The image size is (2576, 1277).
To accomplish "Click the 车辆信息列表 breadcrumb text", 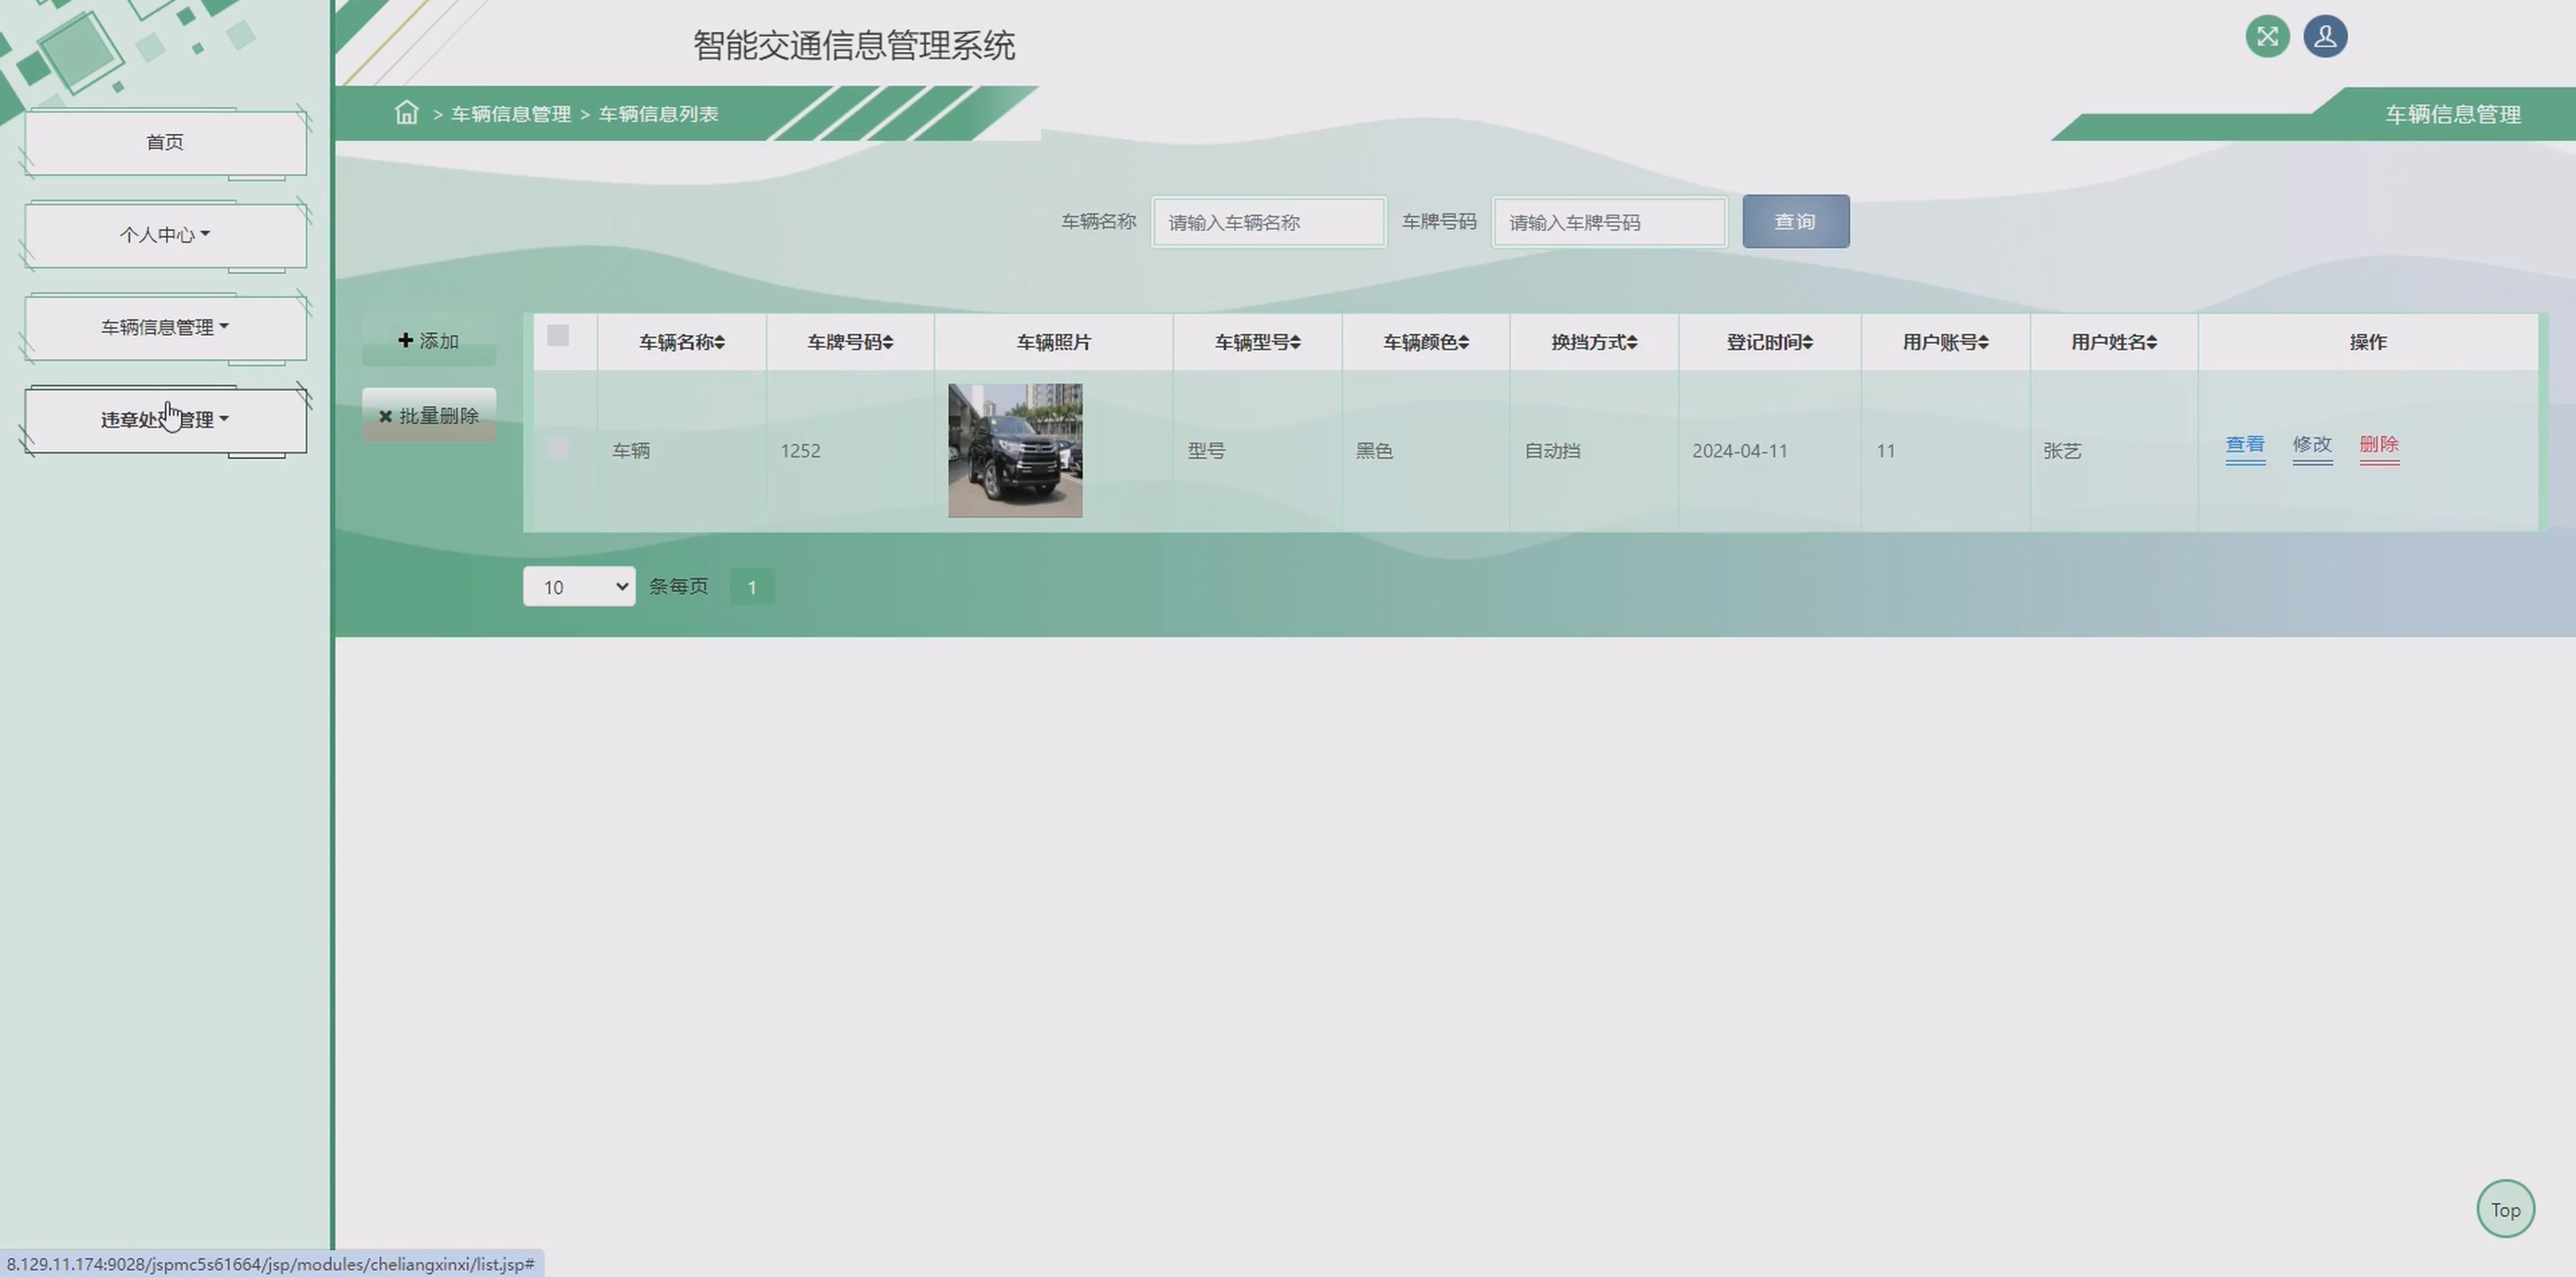I will tap(658, 114).
